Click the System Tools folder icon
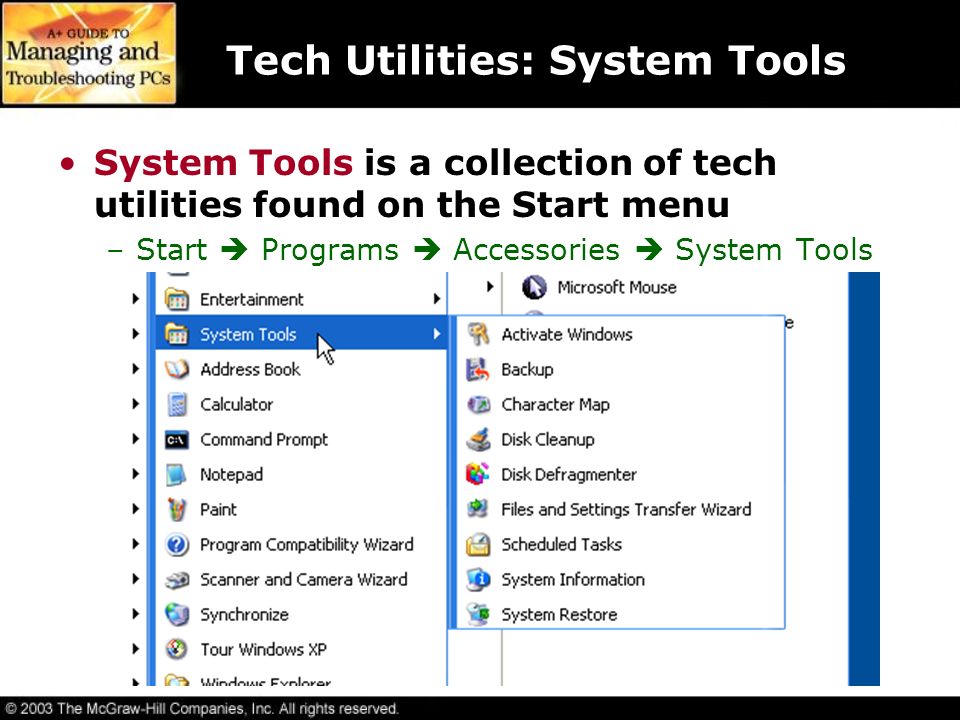 coord(176,334)
